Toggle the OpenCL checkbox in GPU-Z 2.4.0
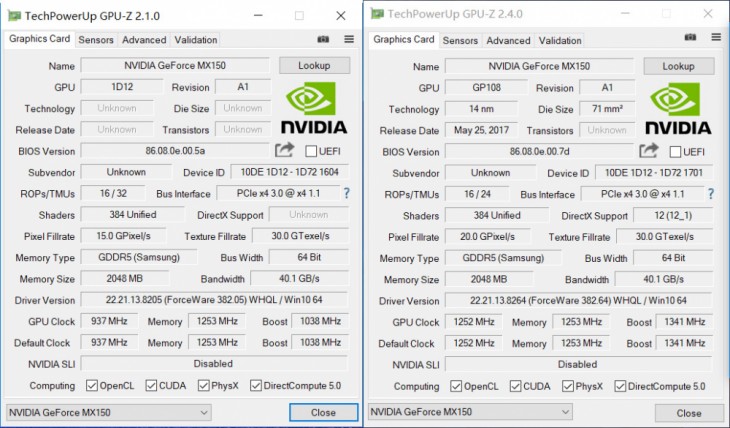Screen dimensions: 730x428 click(456, 386)
